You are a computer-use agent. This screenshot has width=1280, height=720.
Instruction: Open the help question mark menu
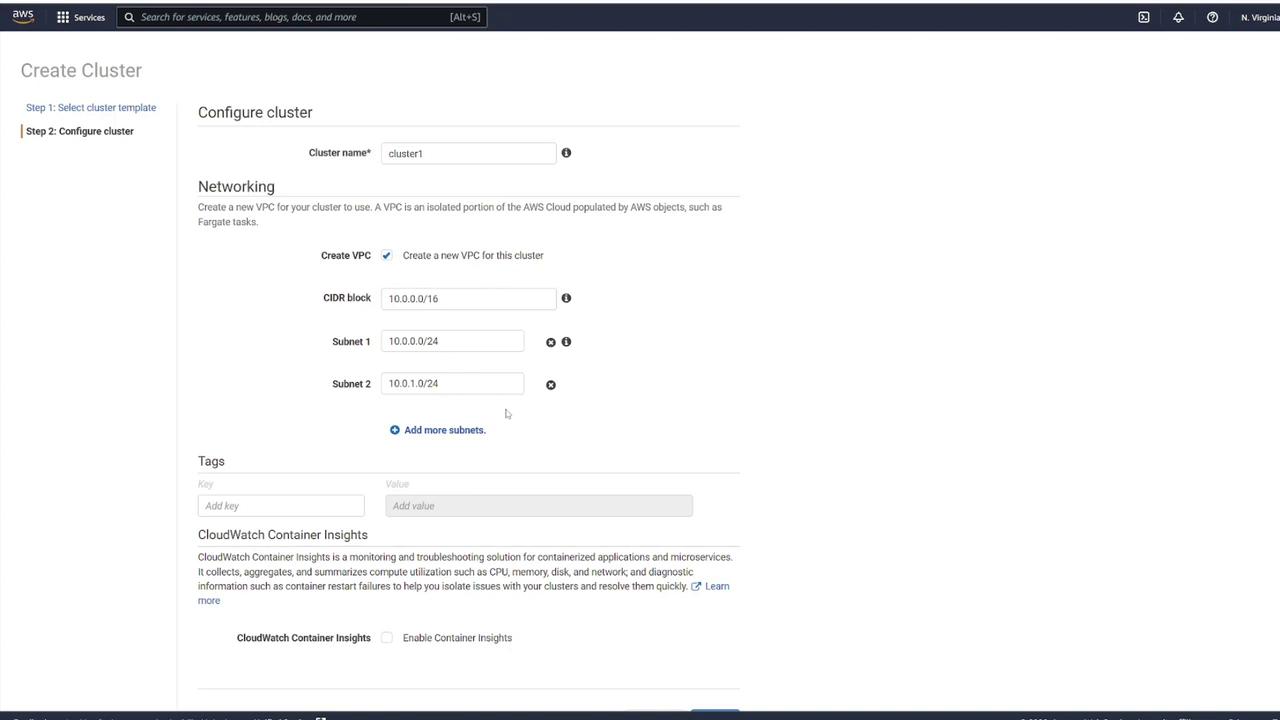(1212, 17)
